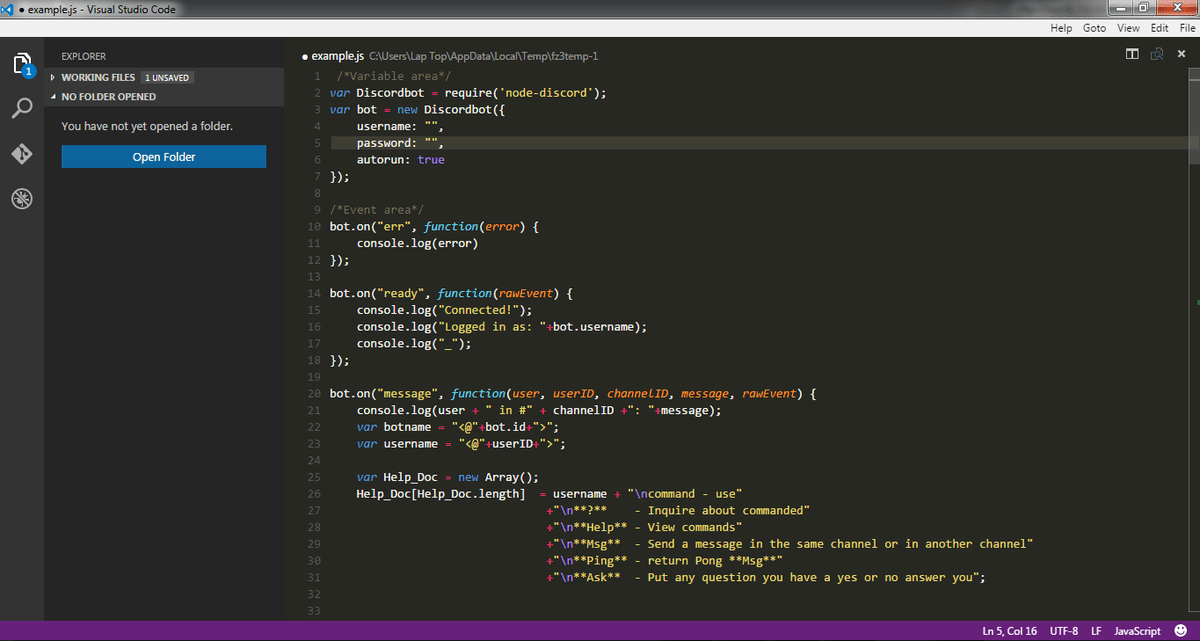
Task: Send feedback via smiley icon
Action: tap(1181, 631)
